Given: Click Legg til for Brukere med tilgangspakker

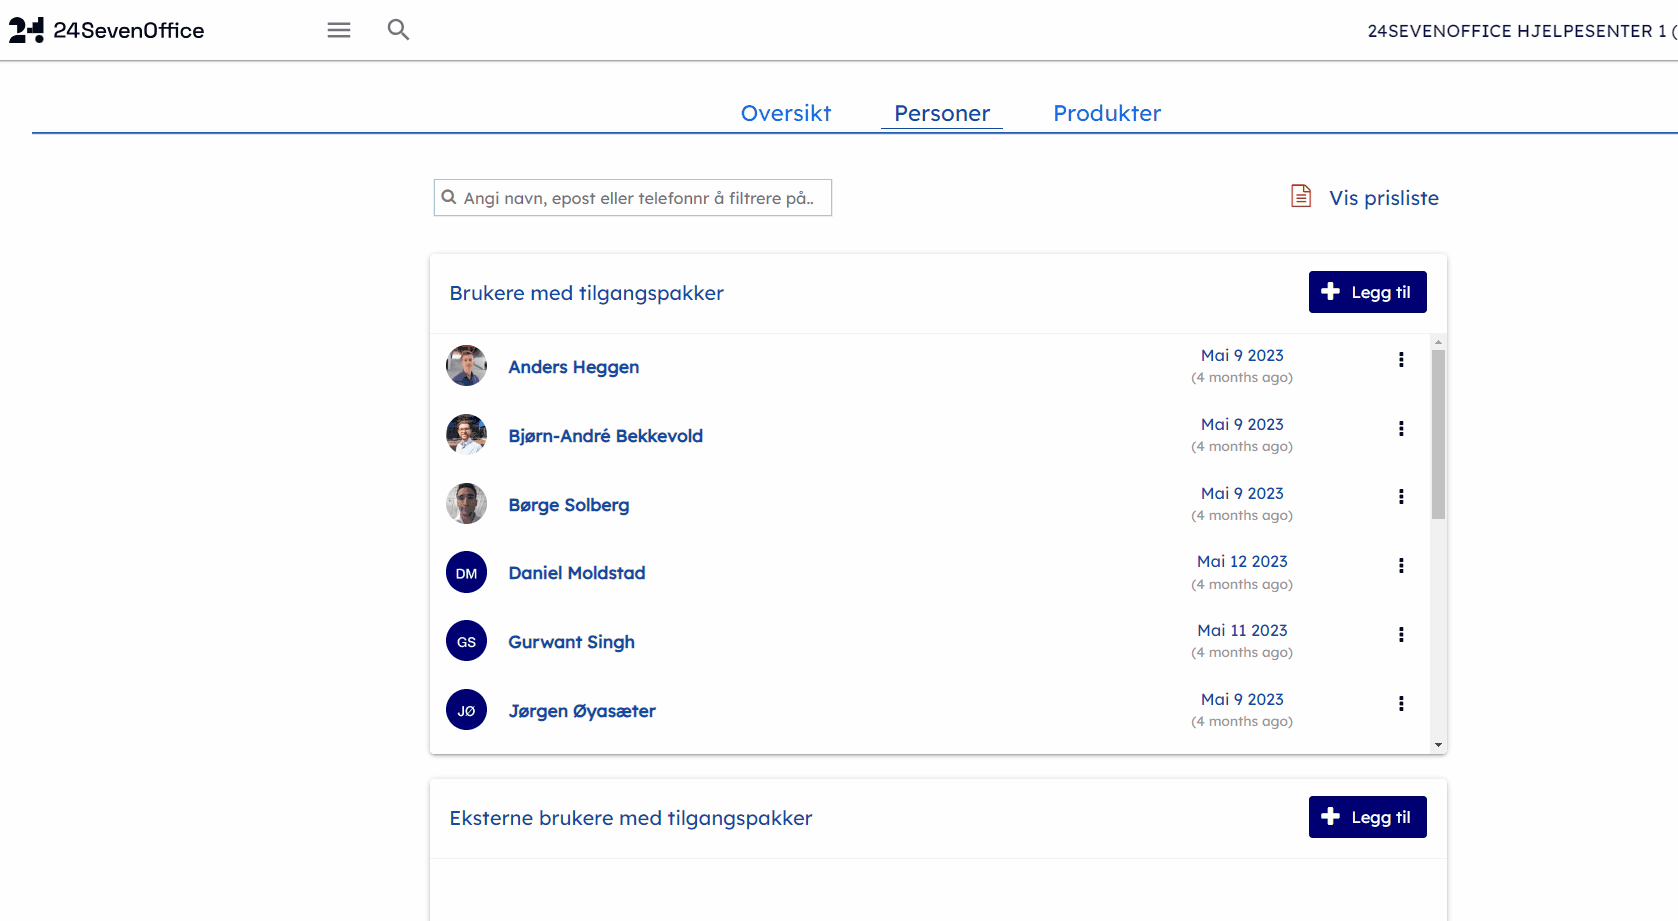Looking at the screenshot, I should (x=1367, y=292).
